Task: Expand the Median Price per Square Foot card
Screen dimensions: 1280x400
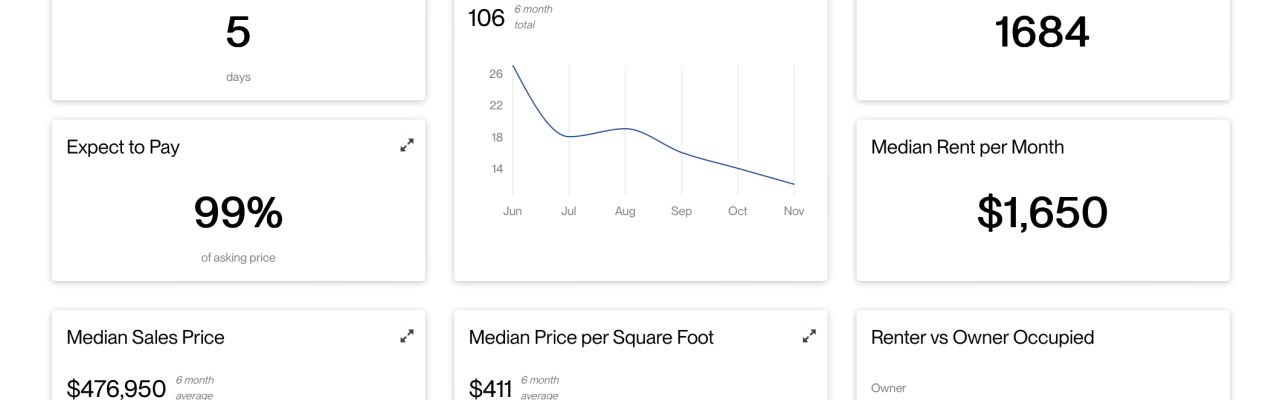Action: (x=809, y=336)
